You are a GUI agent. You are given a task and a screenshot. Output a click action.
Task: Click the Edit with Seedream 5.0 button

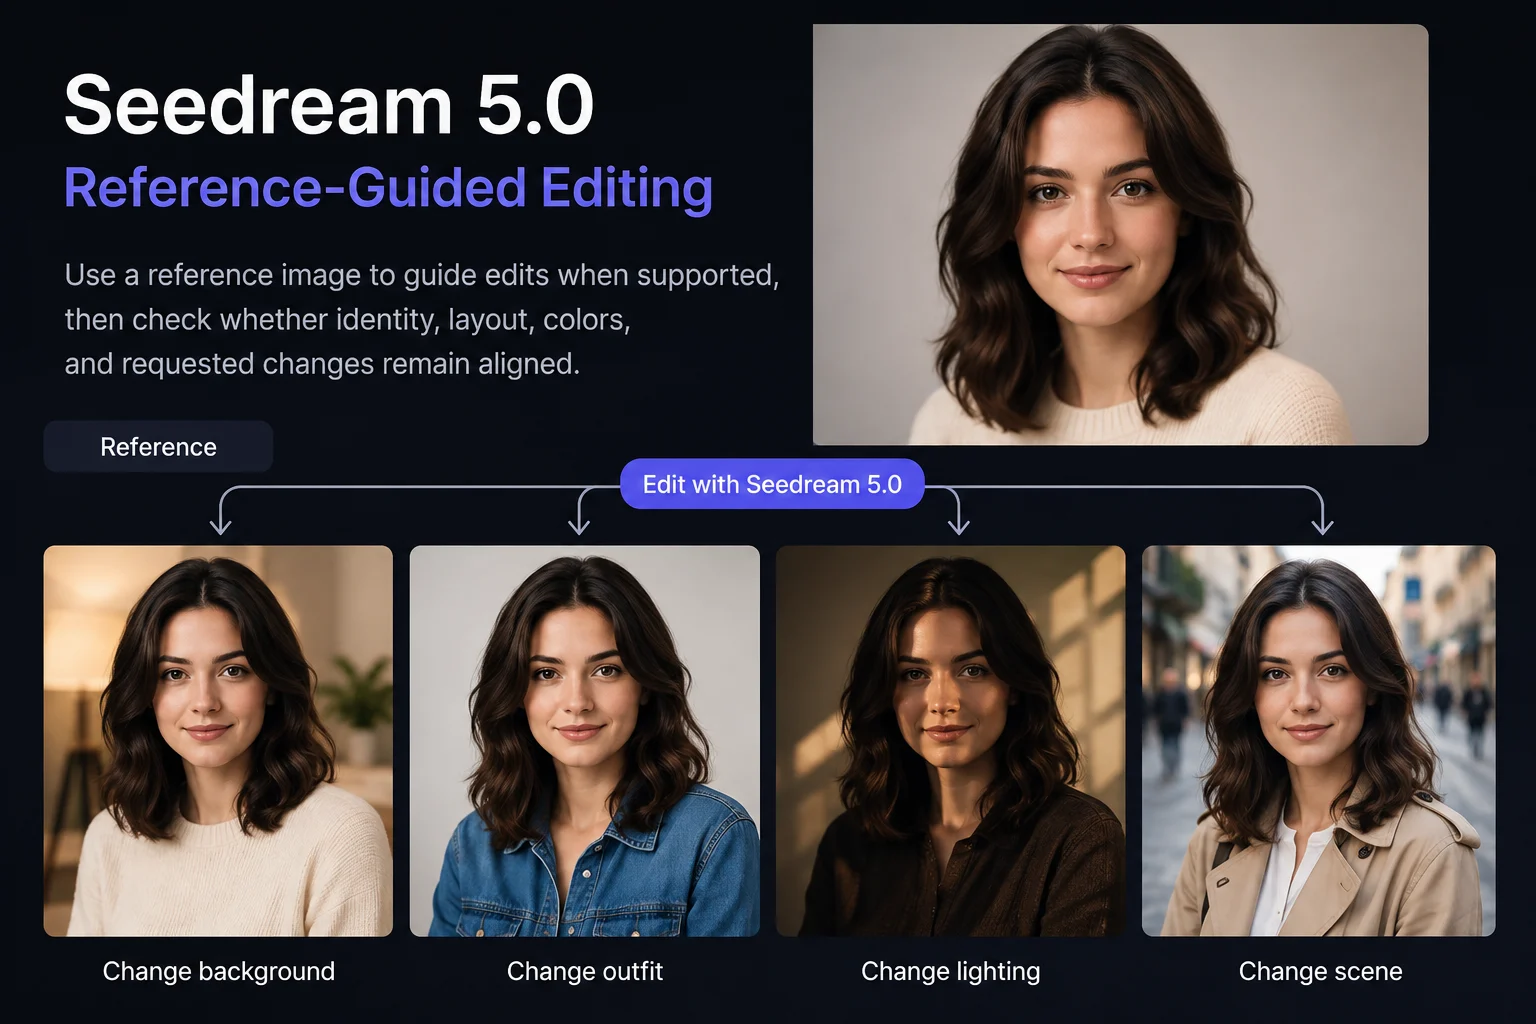pos(772,484)
